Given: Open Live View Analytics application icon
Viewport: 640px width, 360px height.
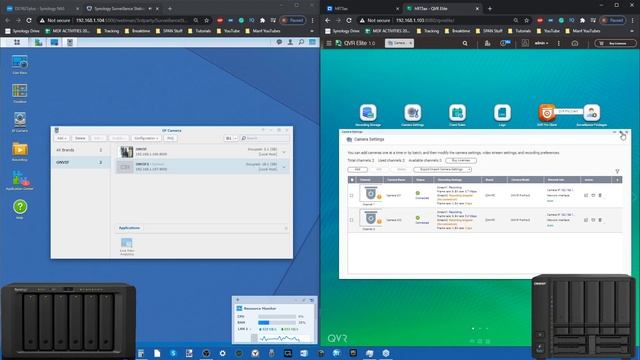Looking at the screenshot, I should click(127, 247).
